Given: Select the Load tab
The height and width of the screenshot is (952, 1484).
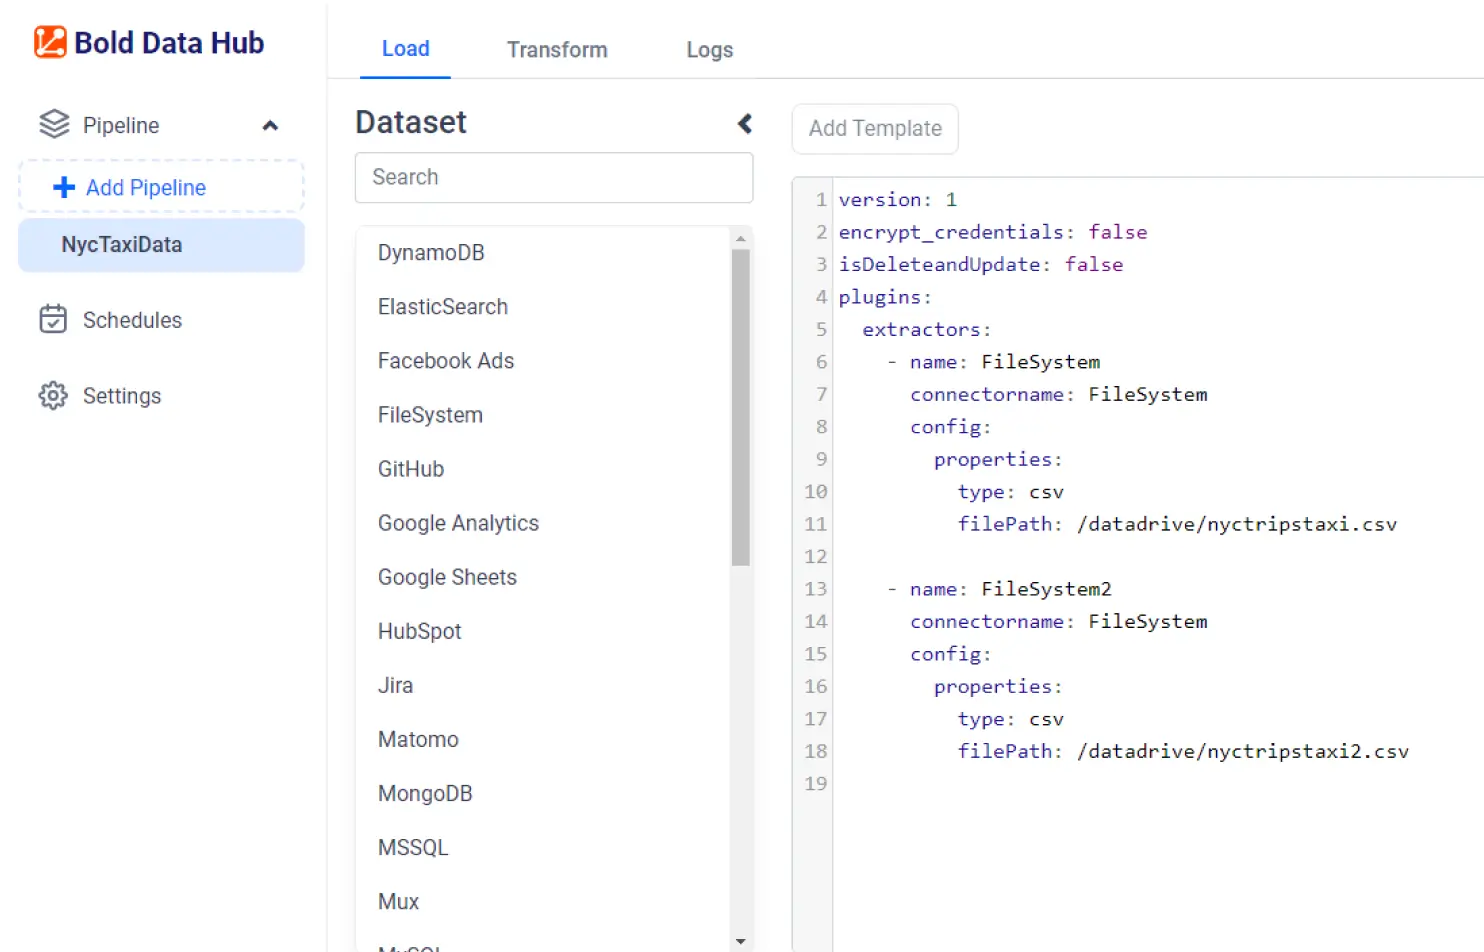Looking at the screenshot, I should 405,49.
